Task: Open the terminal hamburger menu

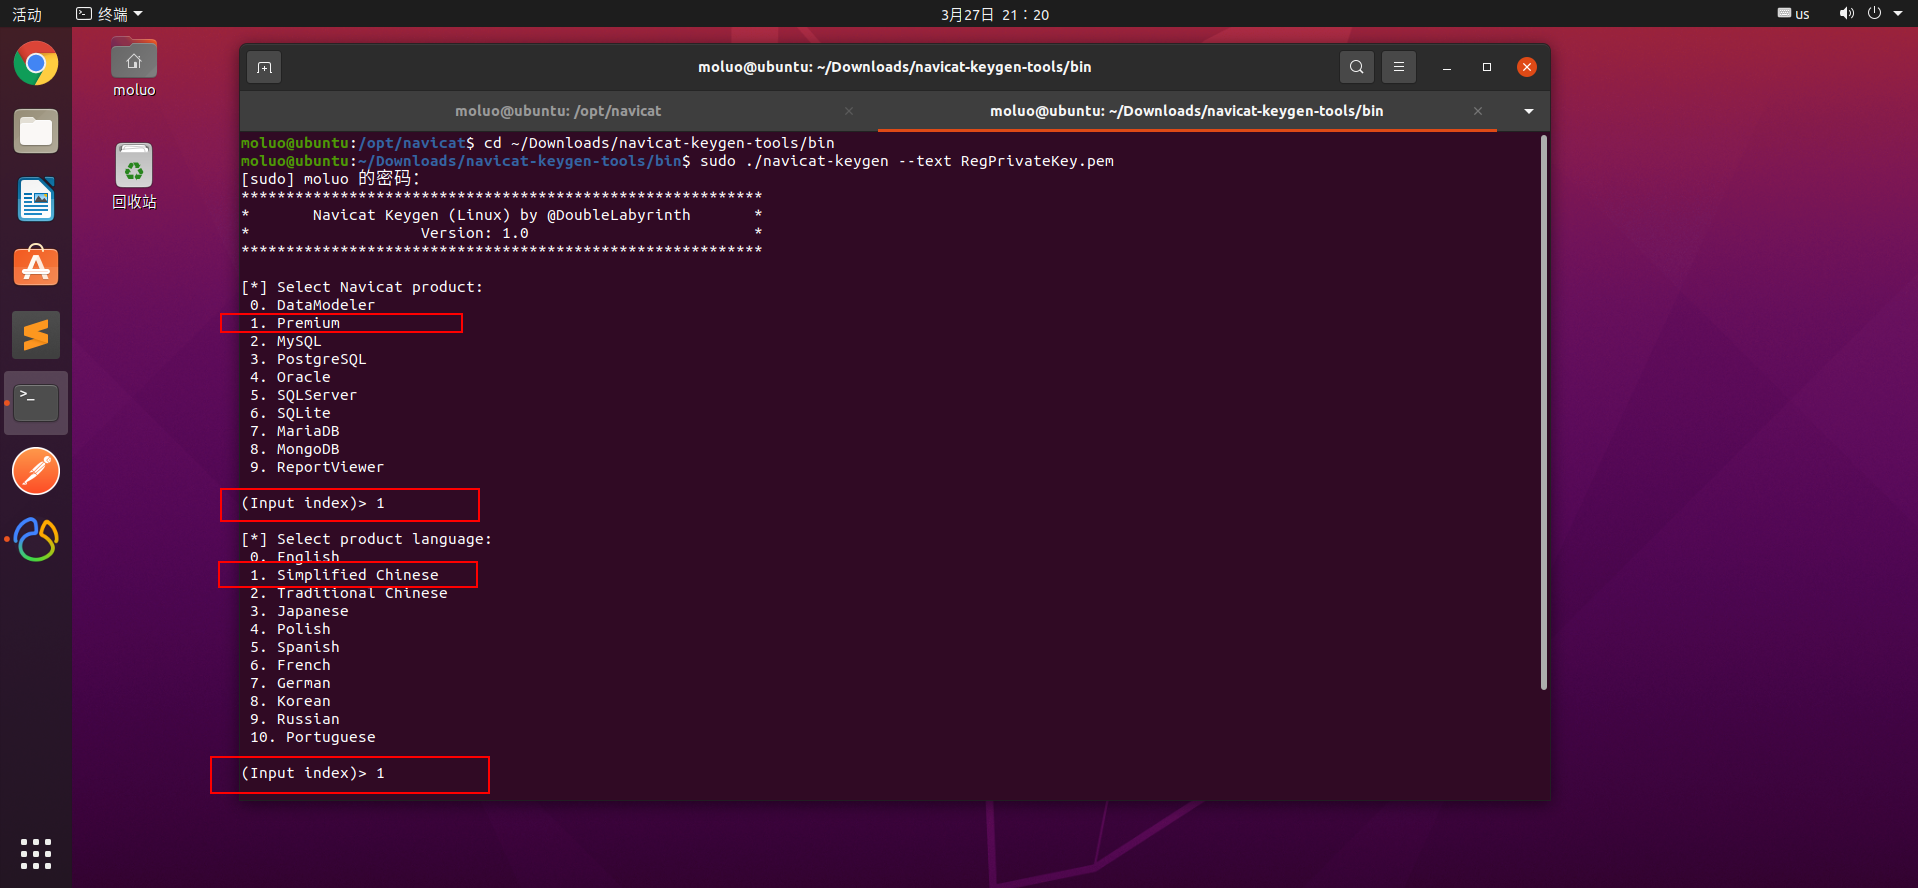Action: coord(1399,67)
